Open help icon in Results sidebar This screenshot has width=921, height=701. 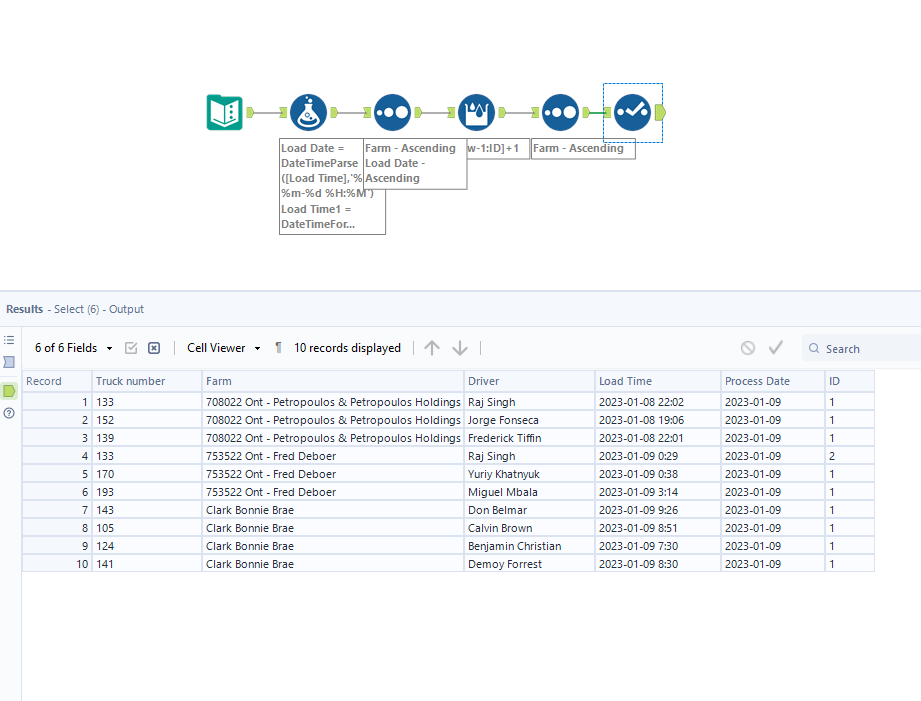[x=9, y=412]
